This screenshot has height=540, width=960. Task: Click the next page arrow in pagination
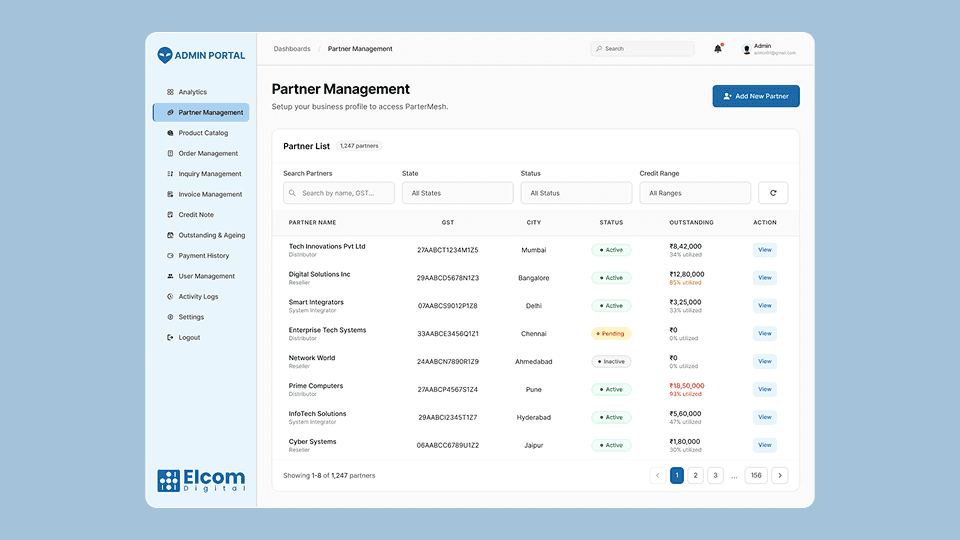pyautogui.click(x=780, y=476)
